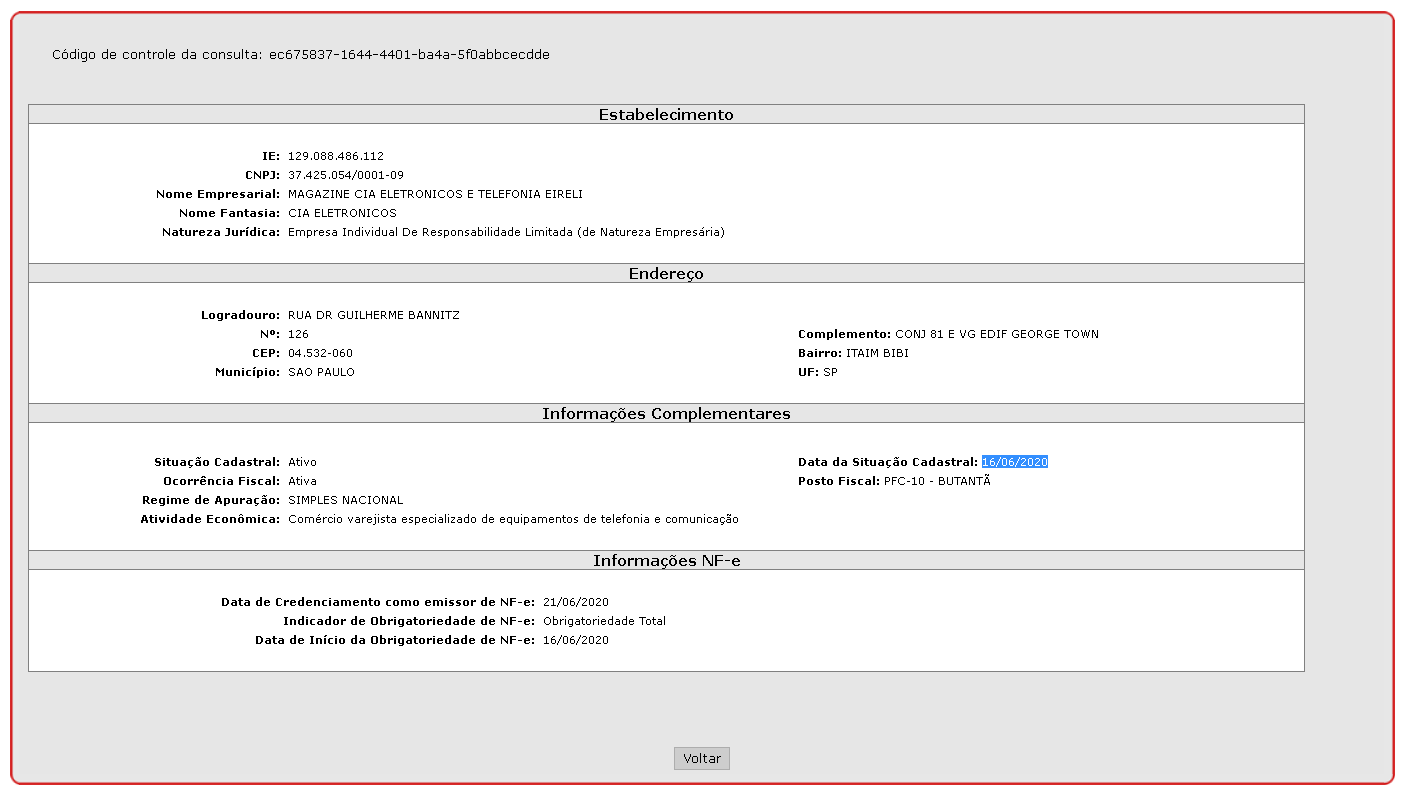Click the UF value SP
Viewport: 1415px width, 793px height.
pyautogui.click(x=830, y=372)
